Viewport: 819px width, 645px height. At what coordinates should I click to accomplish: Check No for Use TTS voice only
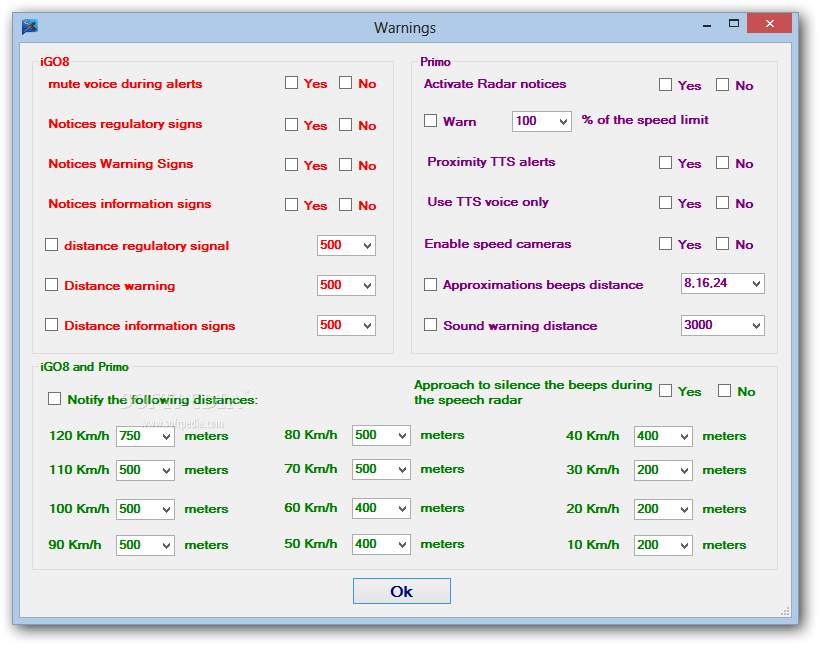(722, 203)
